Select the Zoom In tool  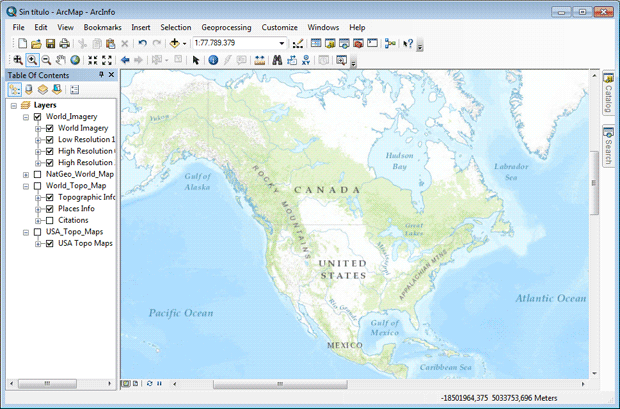coord(32,60)
